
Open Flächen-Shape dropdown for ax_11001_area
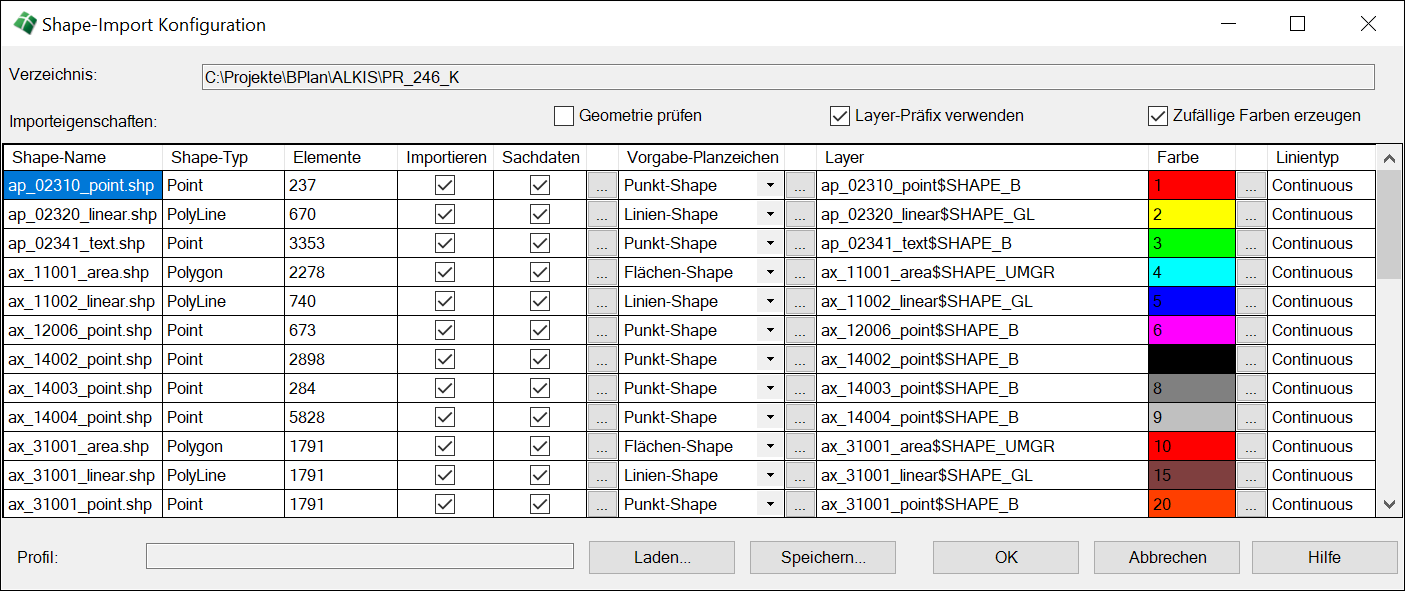(769, 273)
